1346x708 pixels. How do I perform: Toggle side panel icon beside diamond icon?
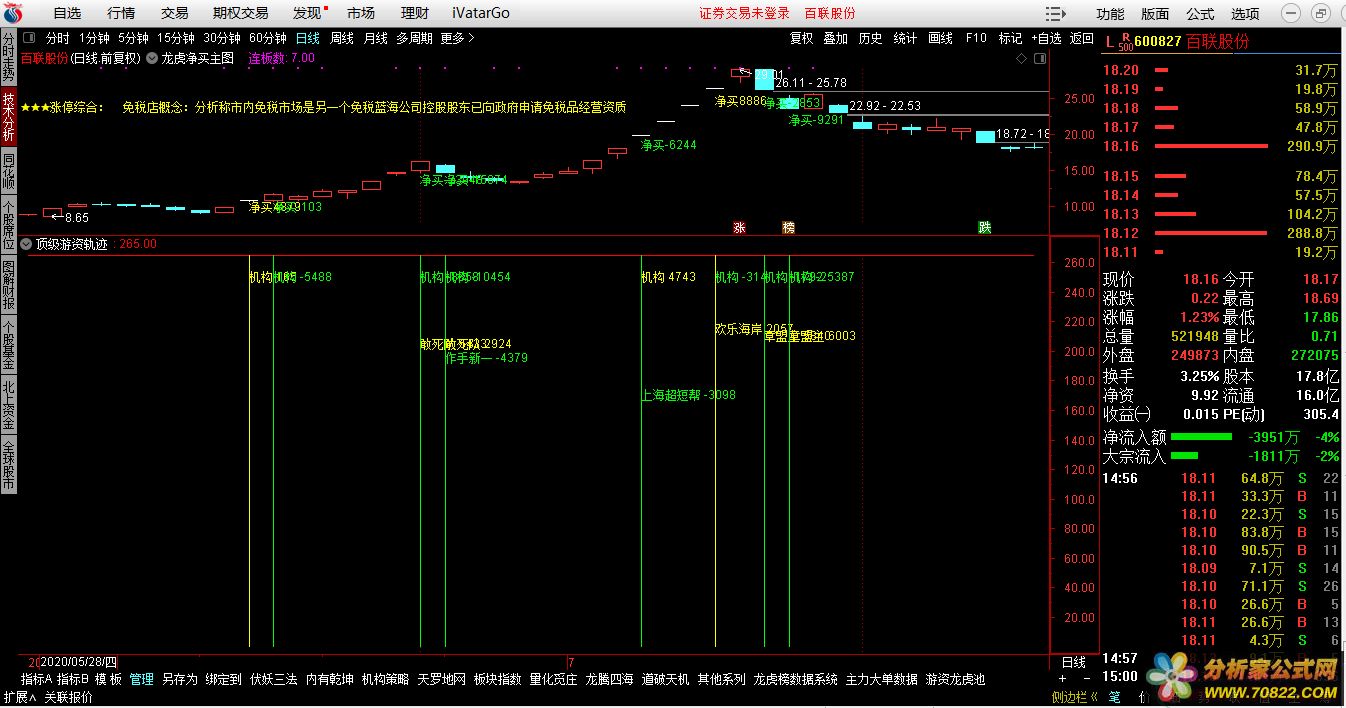pos(1038,58)
